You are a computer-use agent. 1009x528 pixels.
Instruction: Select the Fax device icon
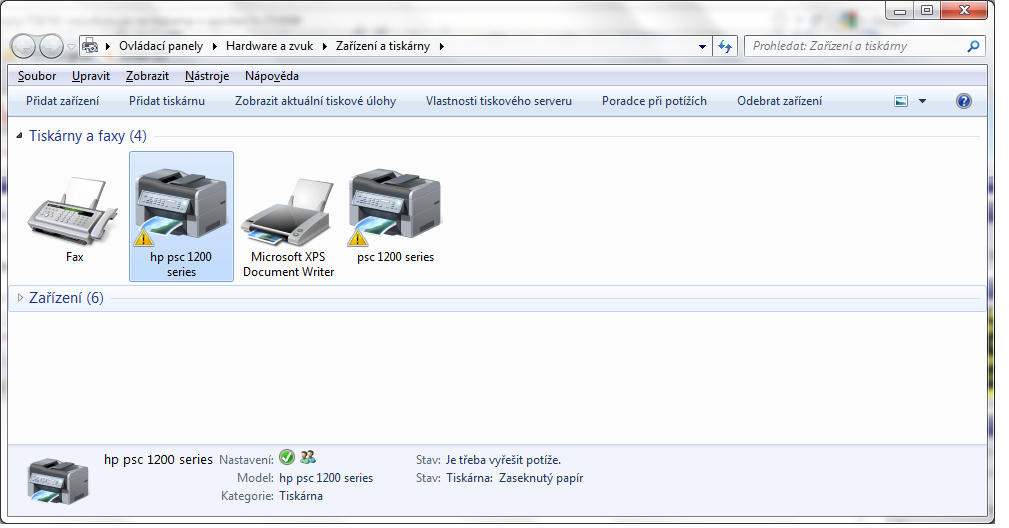coord(73,210)
